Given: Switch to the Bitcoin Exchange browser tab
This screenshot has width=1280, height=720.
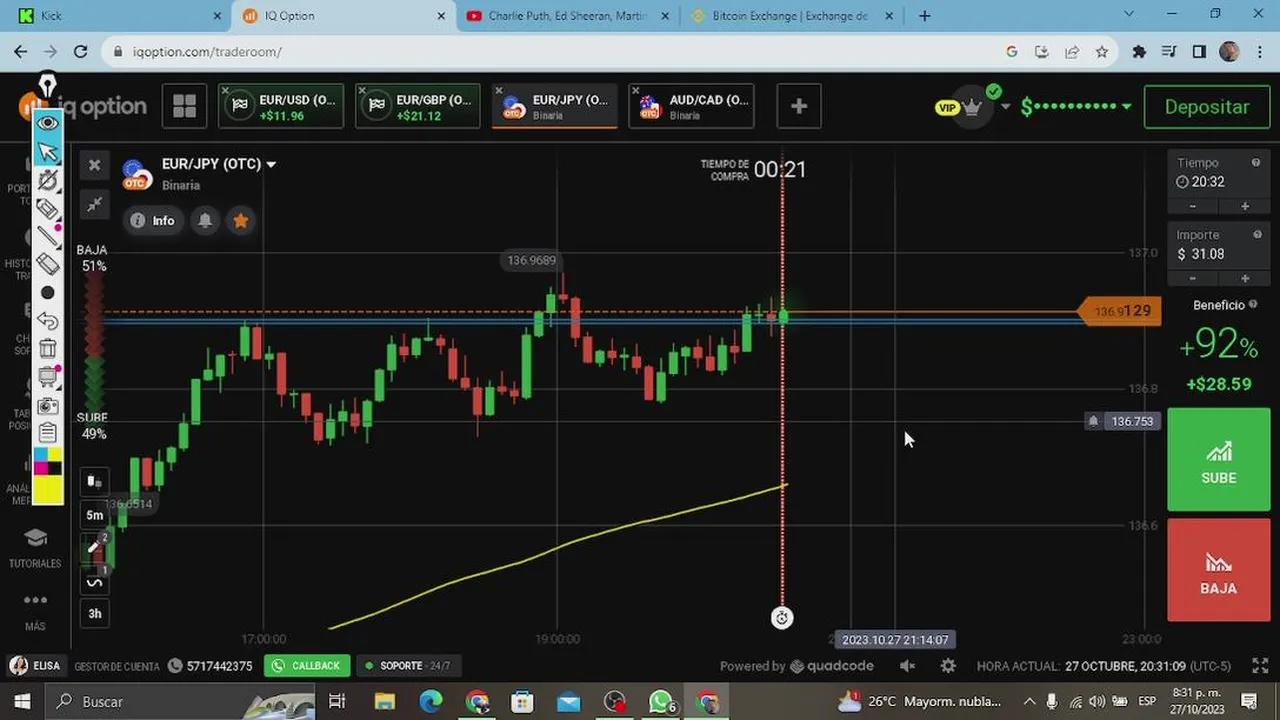Looking at the screenshot, I should click(790, 16).
